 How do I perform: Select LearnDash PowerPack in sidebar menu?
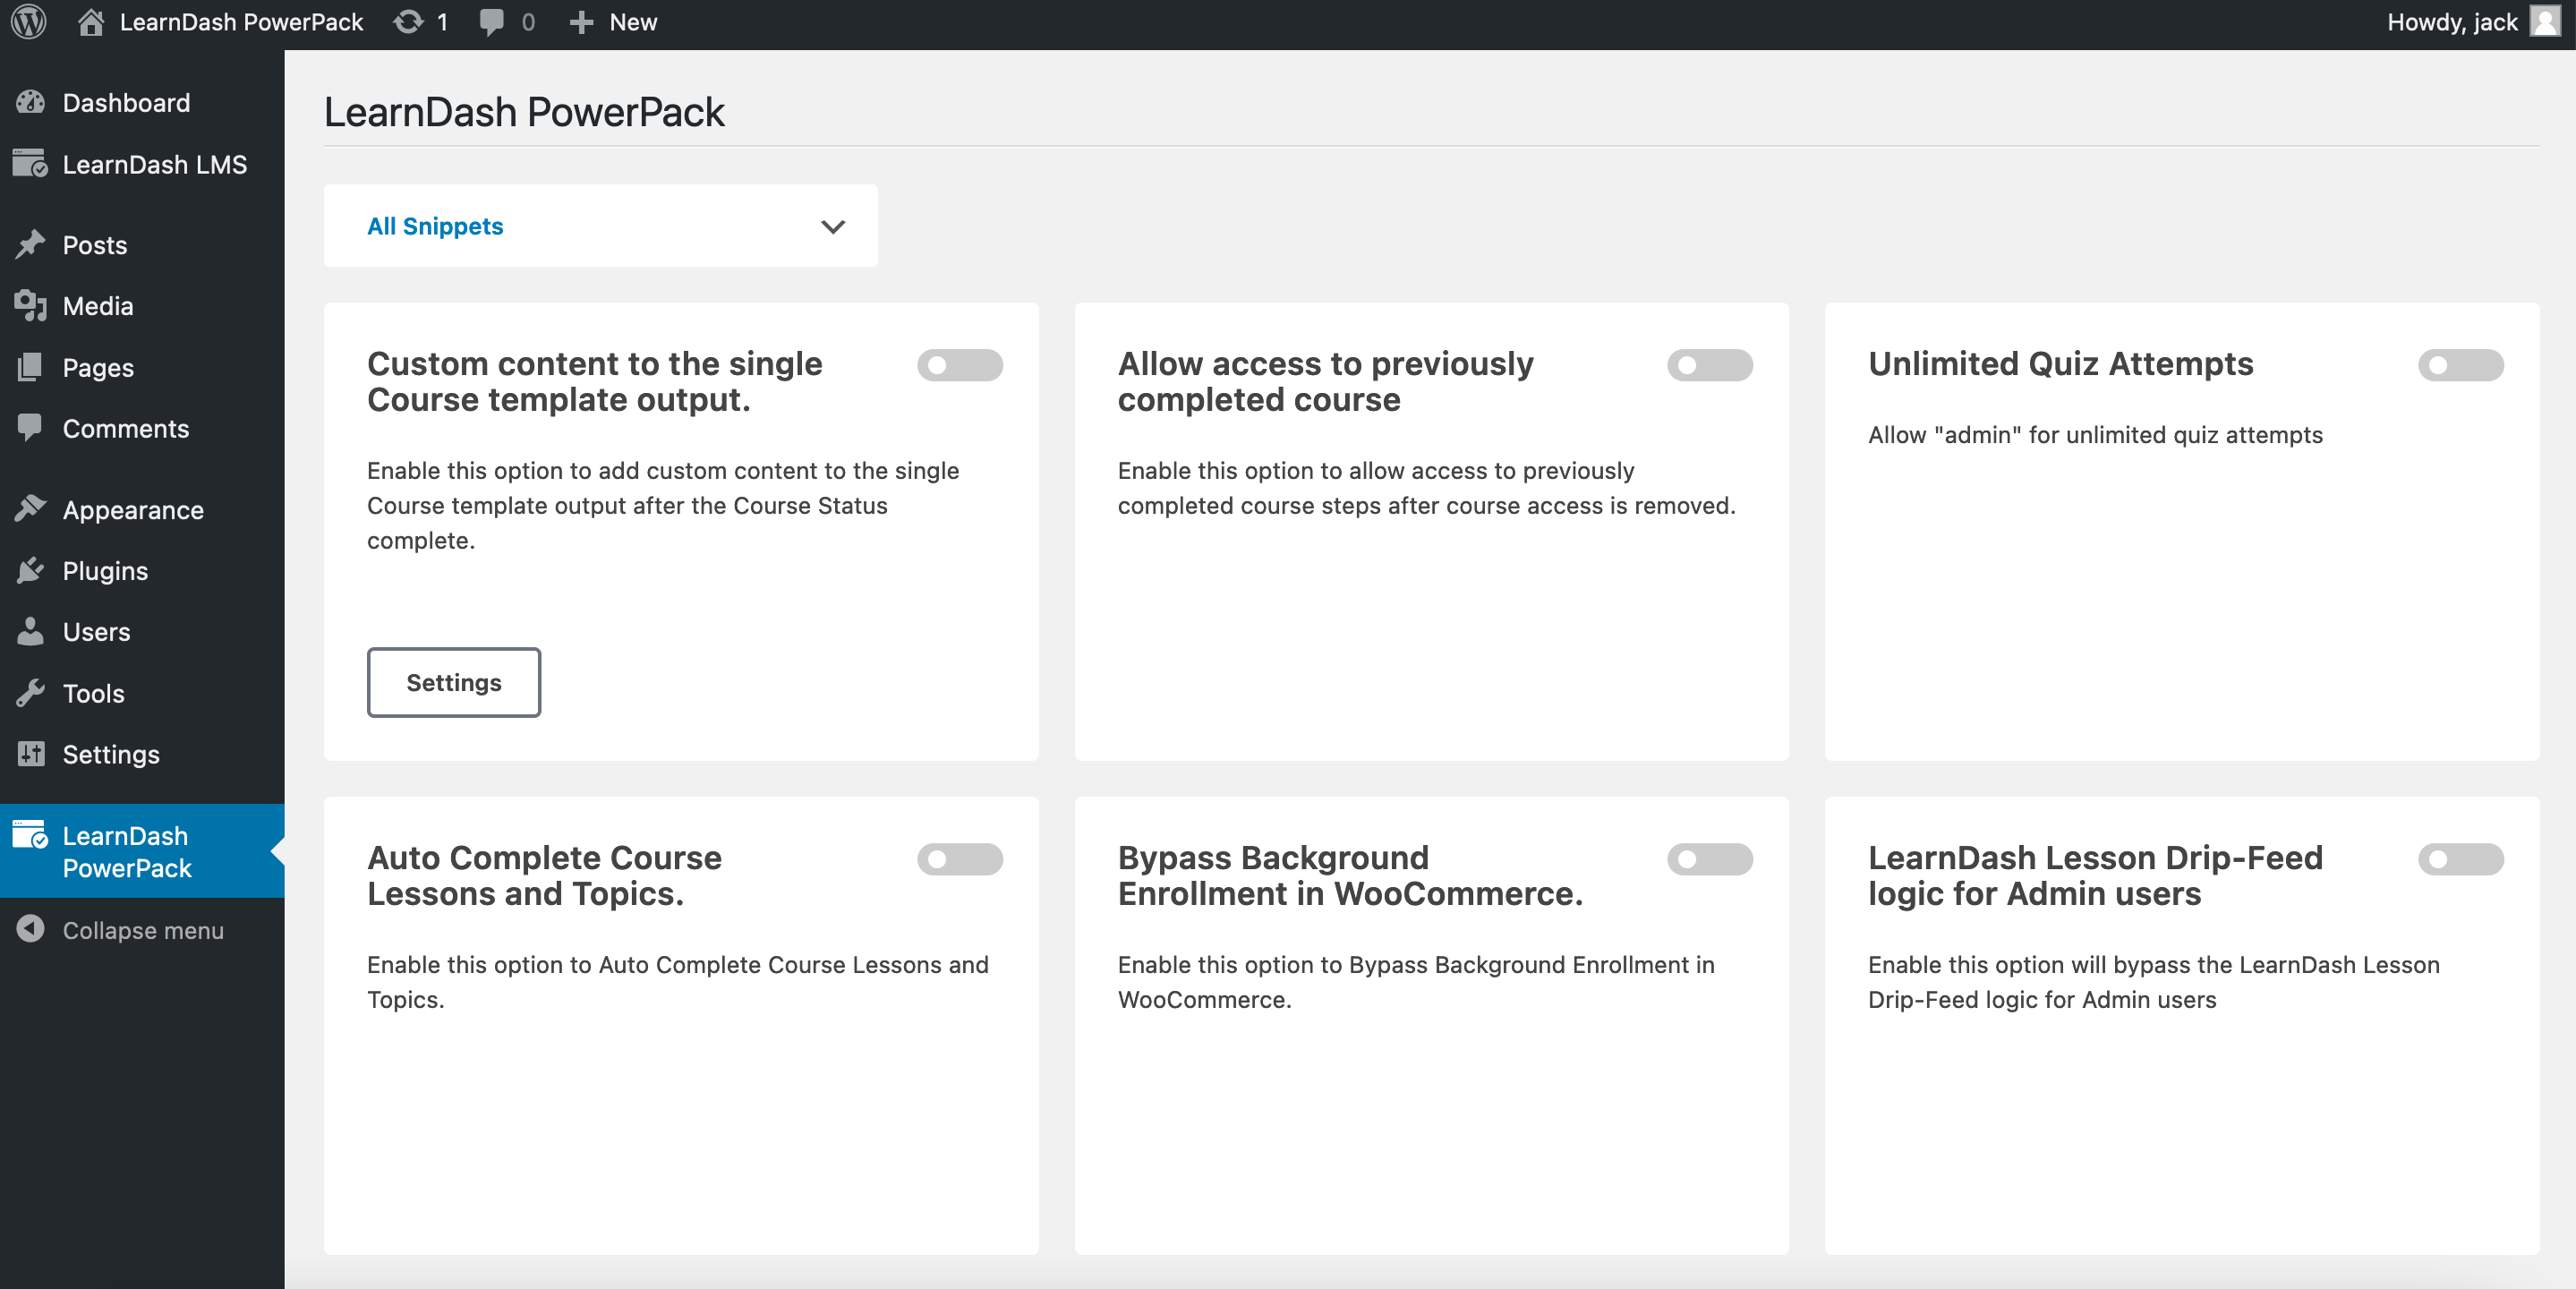[x=142, y=851]
